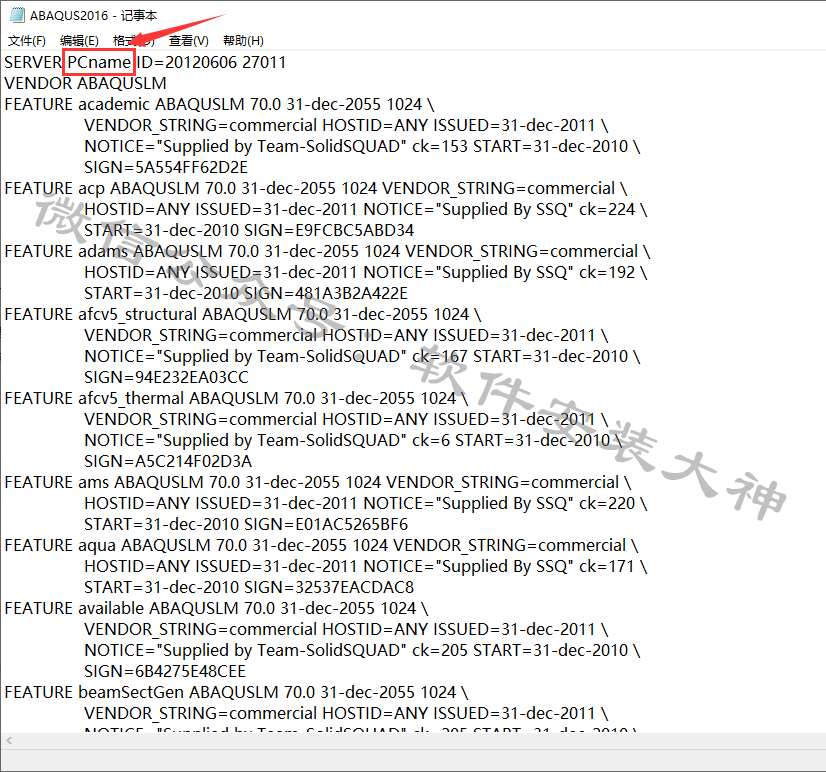Open the 帮助(H) menu
826x772 pixels.
243,41
